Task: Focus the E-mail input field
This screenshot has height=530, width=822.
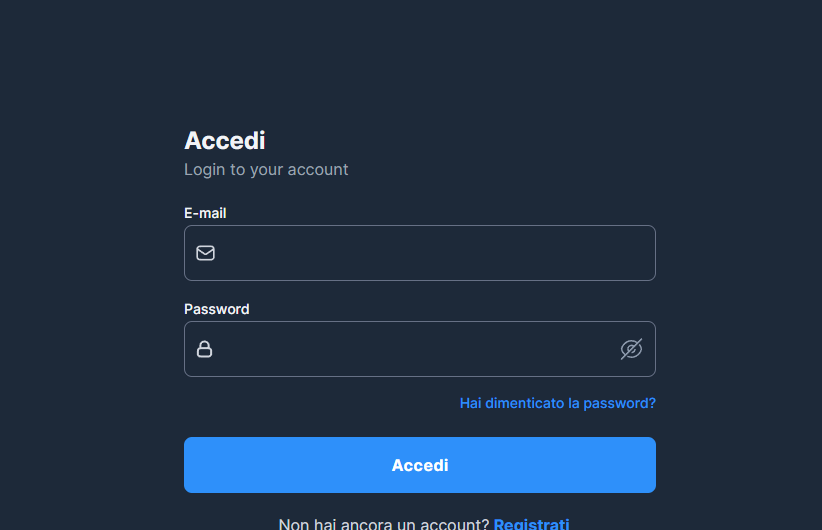Action: [430, 253]
